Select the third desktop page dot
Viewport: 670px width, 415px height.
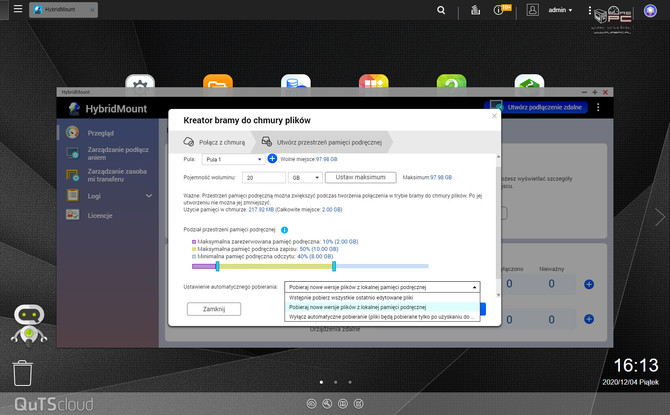(350, 382)
